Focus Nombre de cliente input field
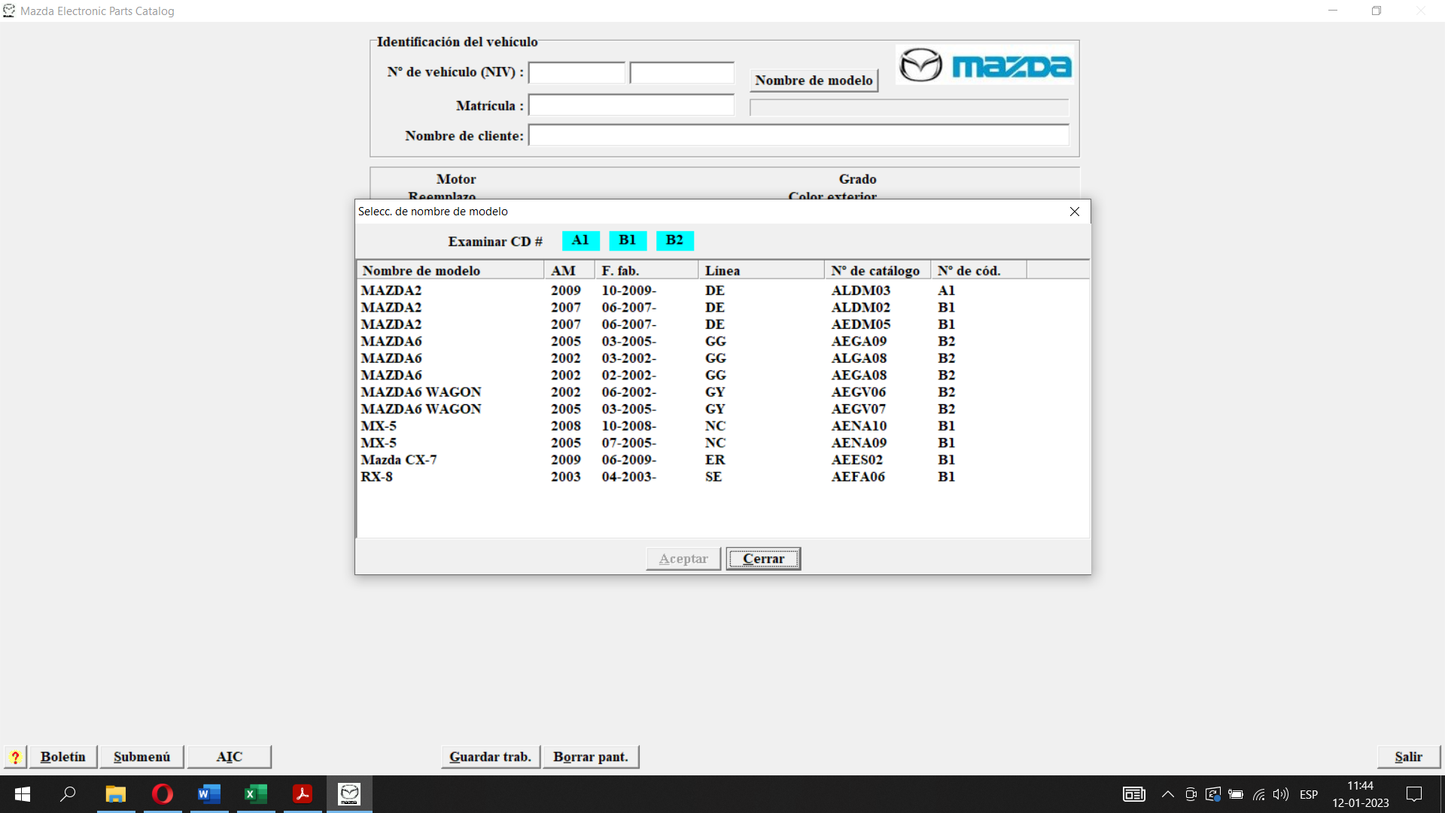 799,135
